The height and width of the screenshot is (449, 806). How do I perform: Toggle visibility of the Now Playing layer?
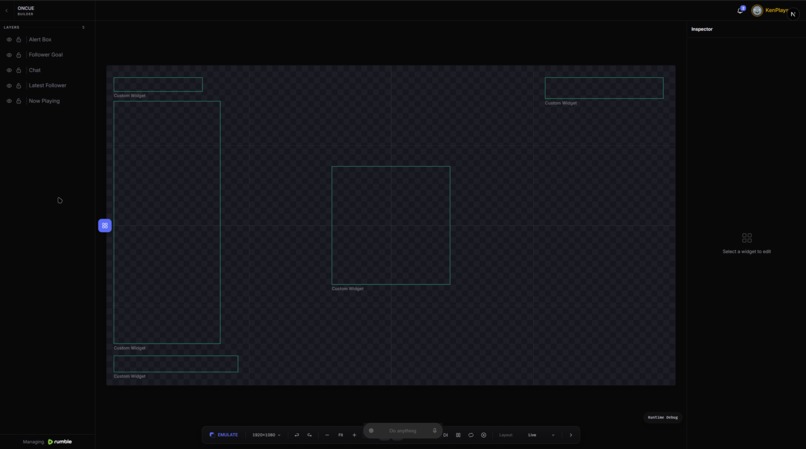coord(9,101)
